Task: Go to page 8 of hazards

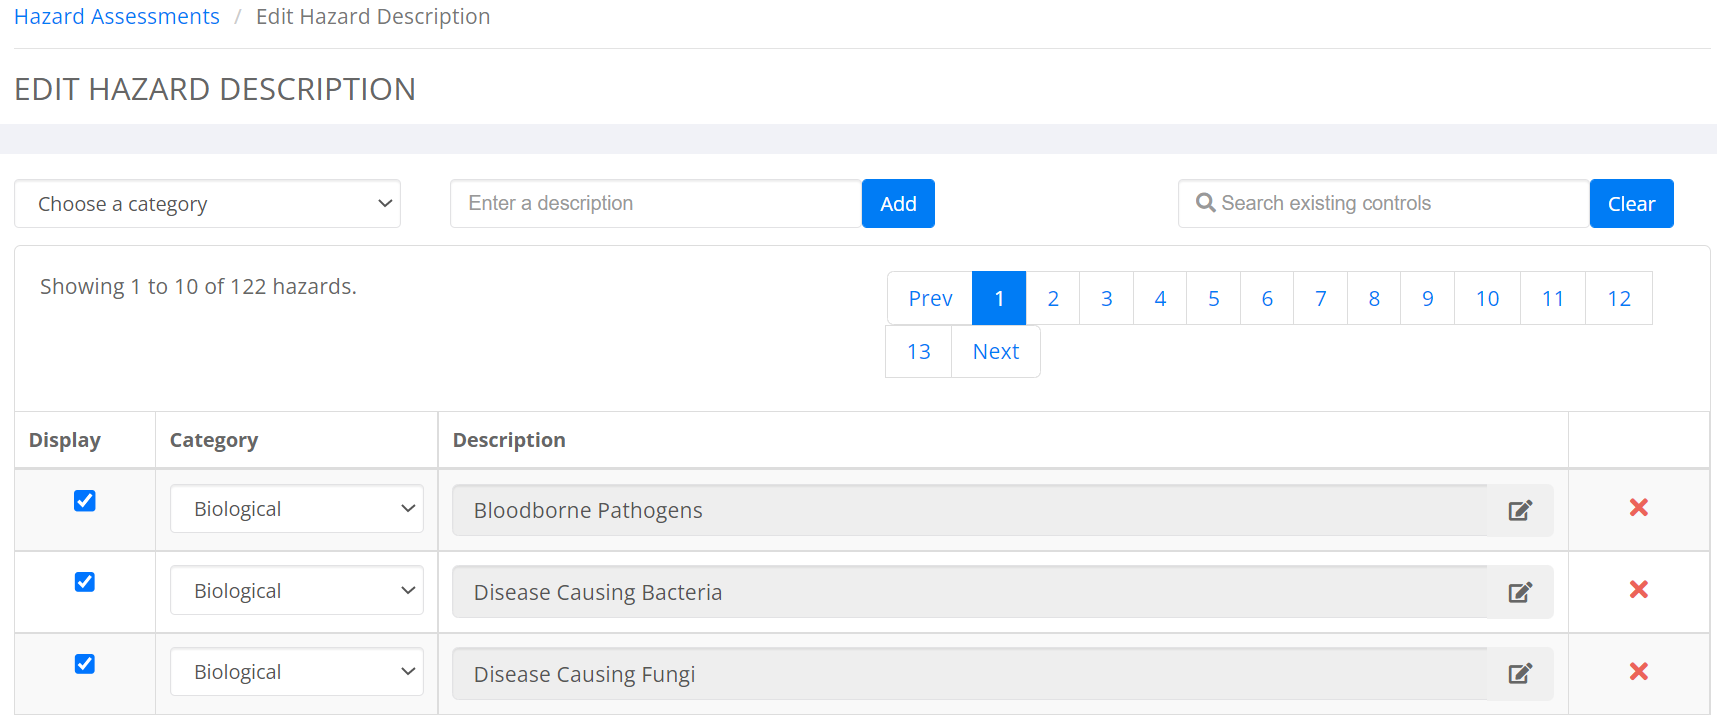Action: click(1374, 298)
